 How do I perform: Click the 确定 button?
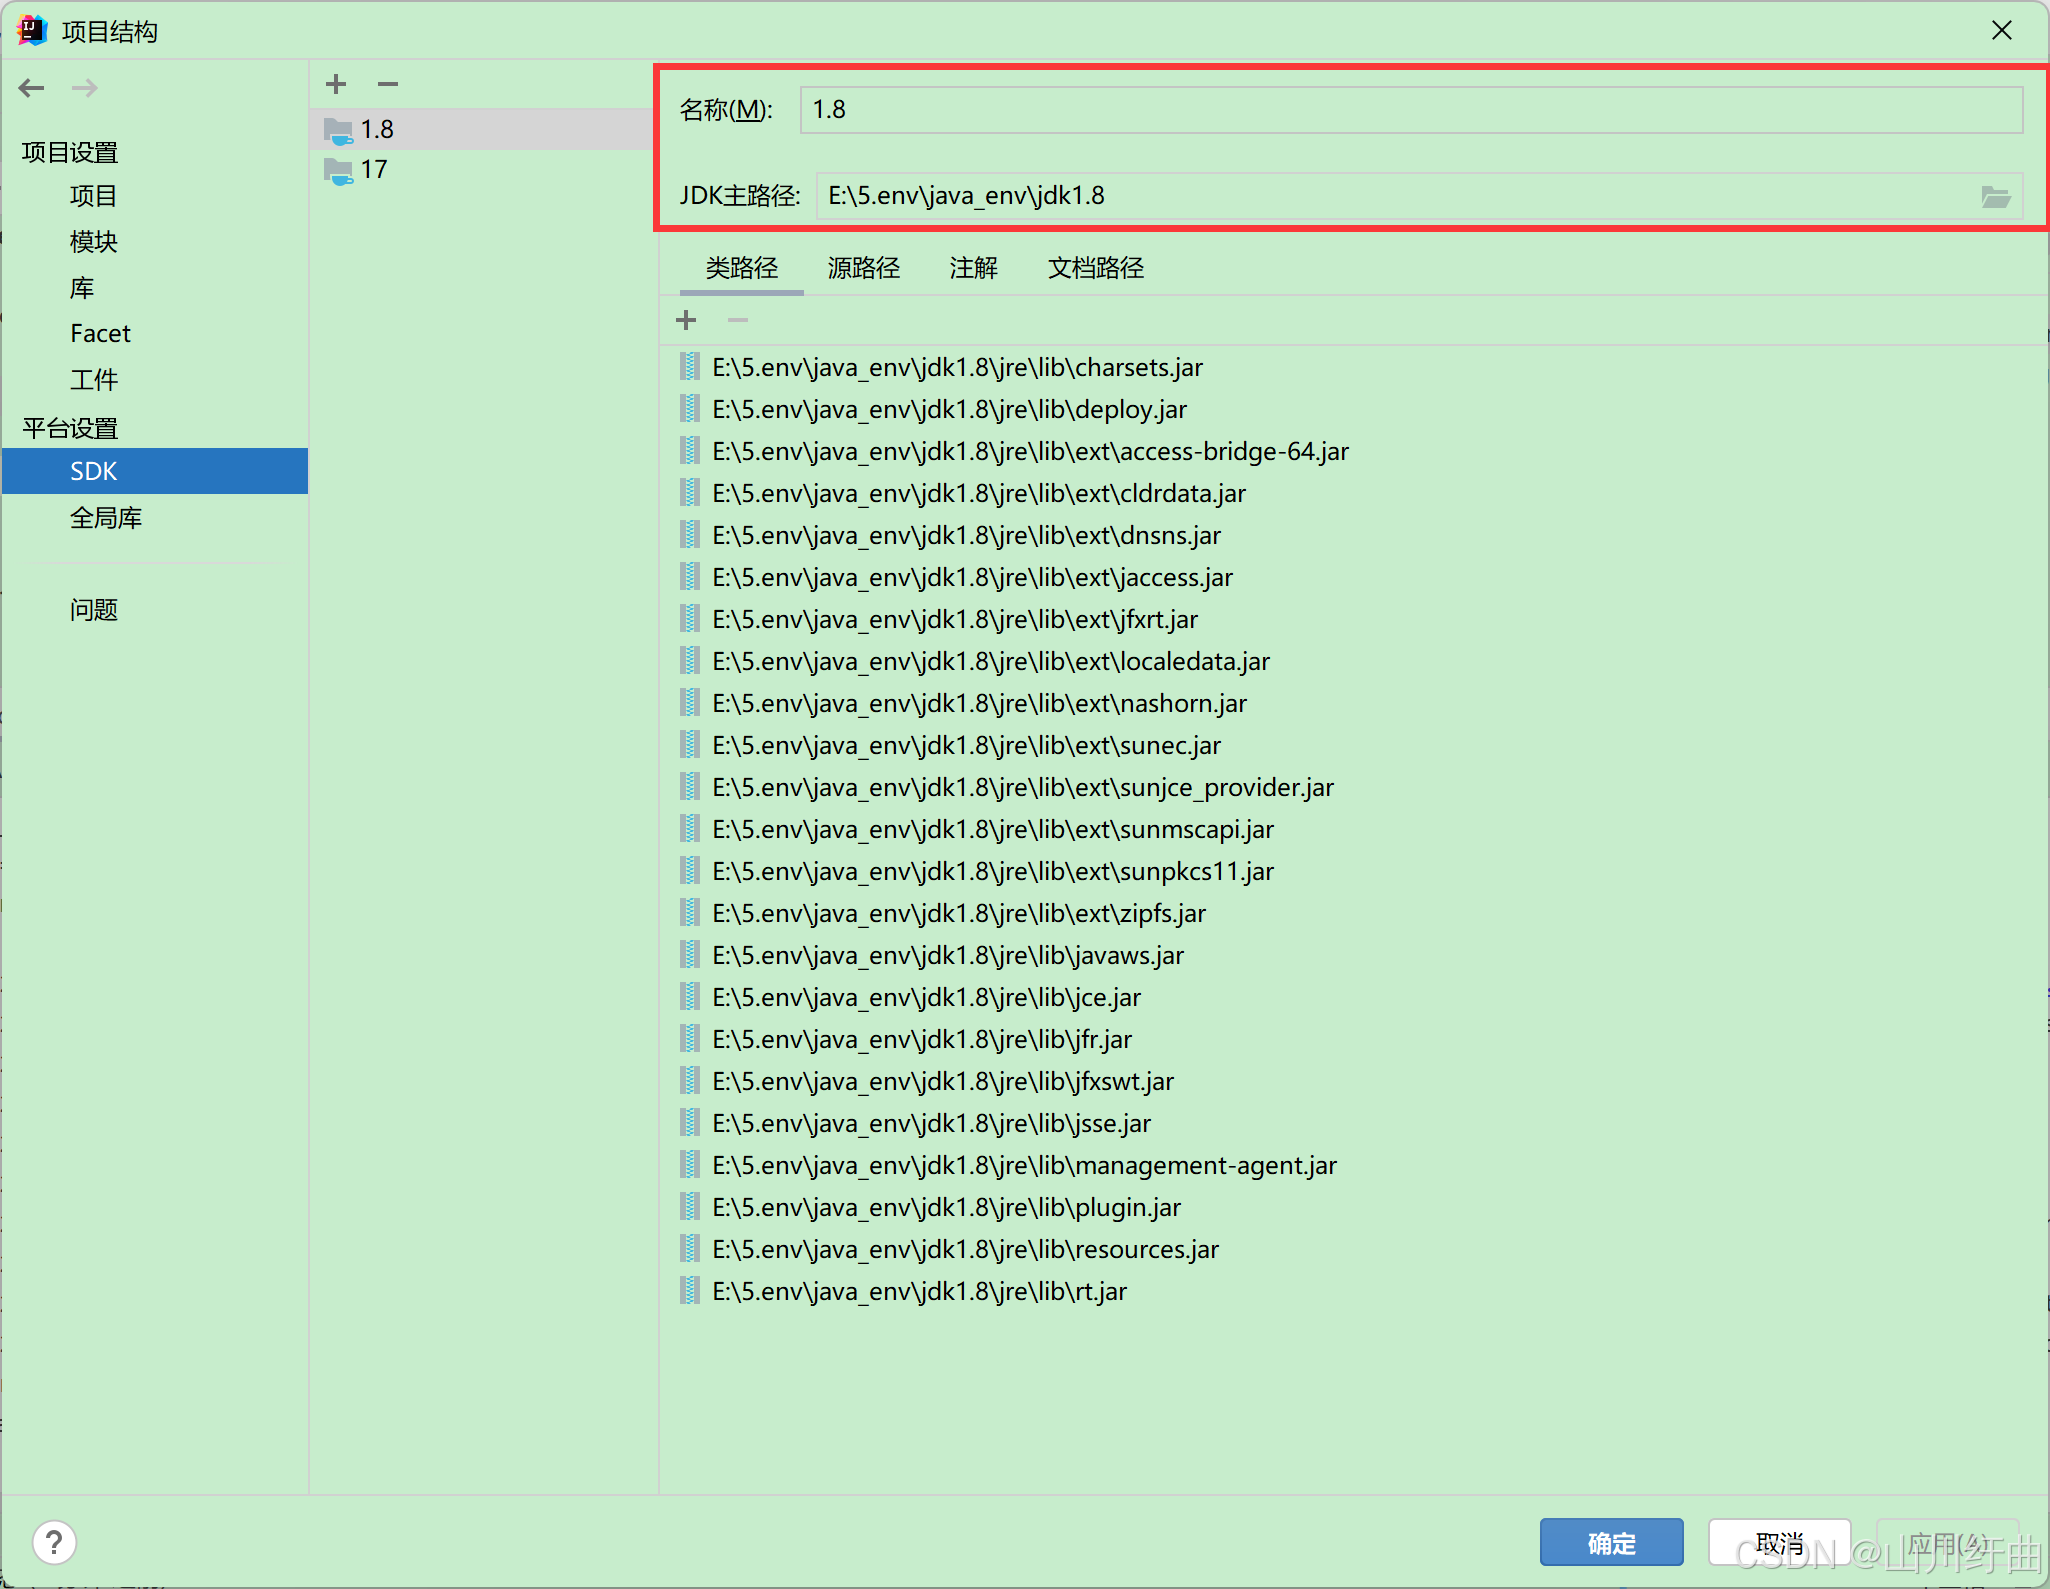pos(1611,1543)
